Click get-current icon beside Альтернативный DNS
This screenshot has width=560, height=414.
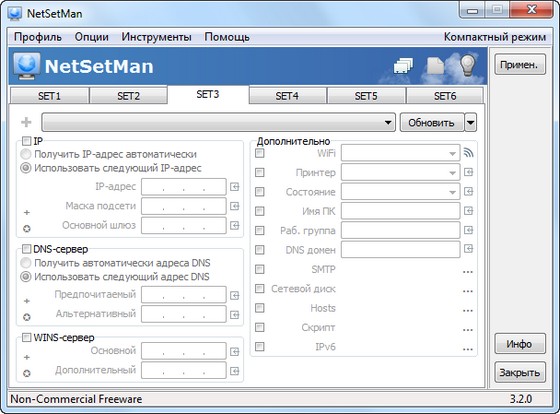tap(234, 315)
